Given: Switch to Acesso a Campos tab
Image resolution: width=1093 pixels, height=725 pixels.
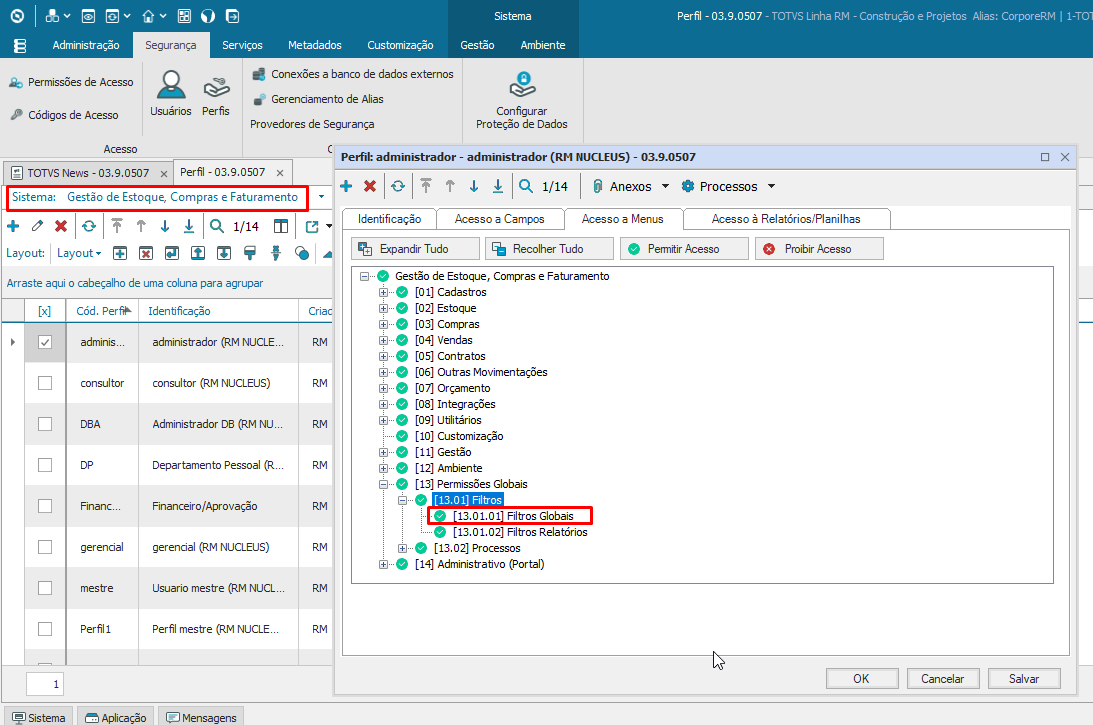Looking at the screenshot, I should [x=500, y=219].
